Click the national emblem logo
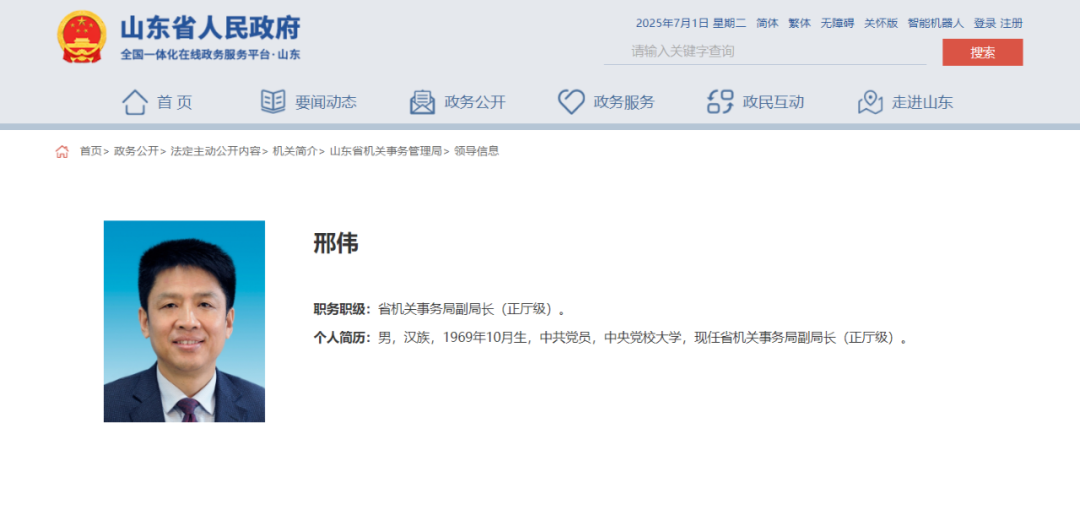The width and height of the screenshot is (1080, 515). click(82, 38)
